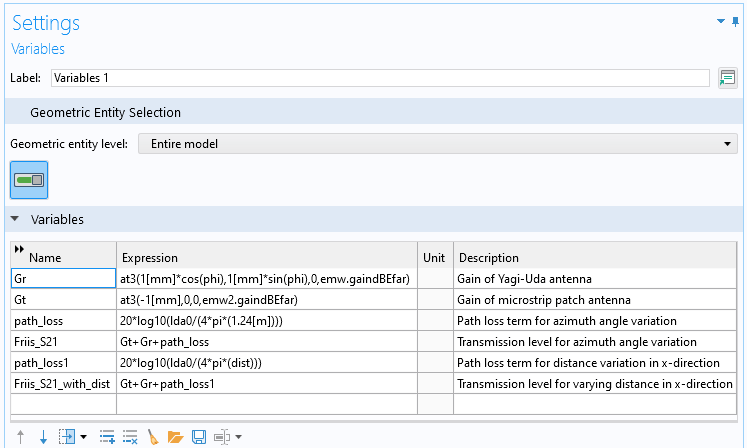Select the path_loss variable name cell

[x=63, y=320]
